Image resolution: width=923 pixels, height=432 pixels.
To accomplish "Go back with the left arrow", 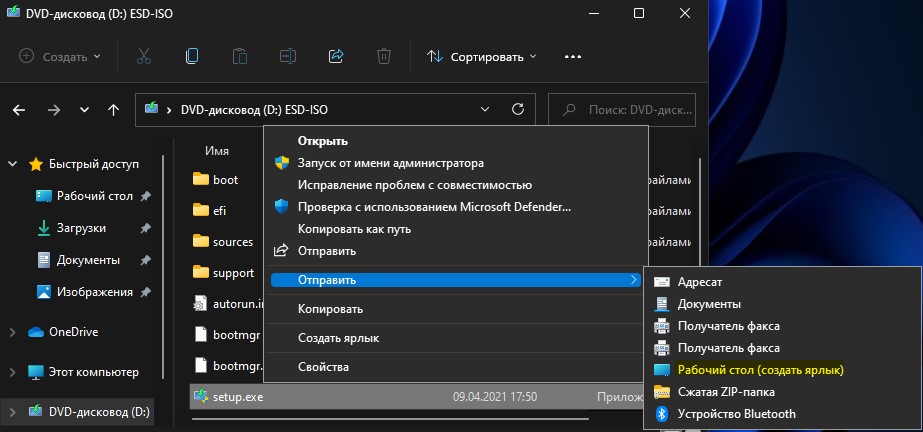I will click(19, 110).
